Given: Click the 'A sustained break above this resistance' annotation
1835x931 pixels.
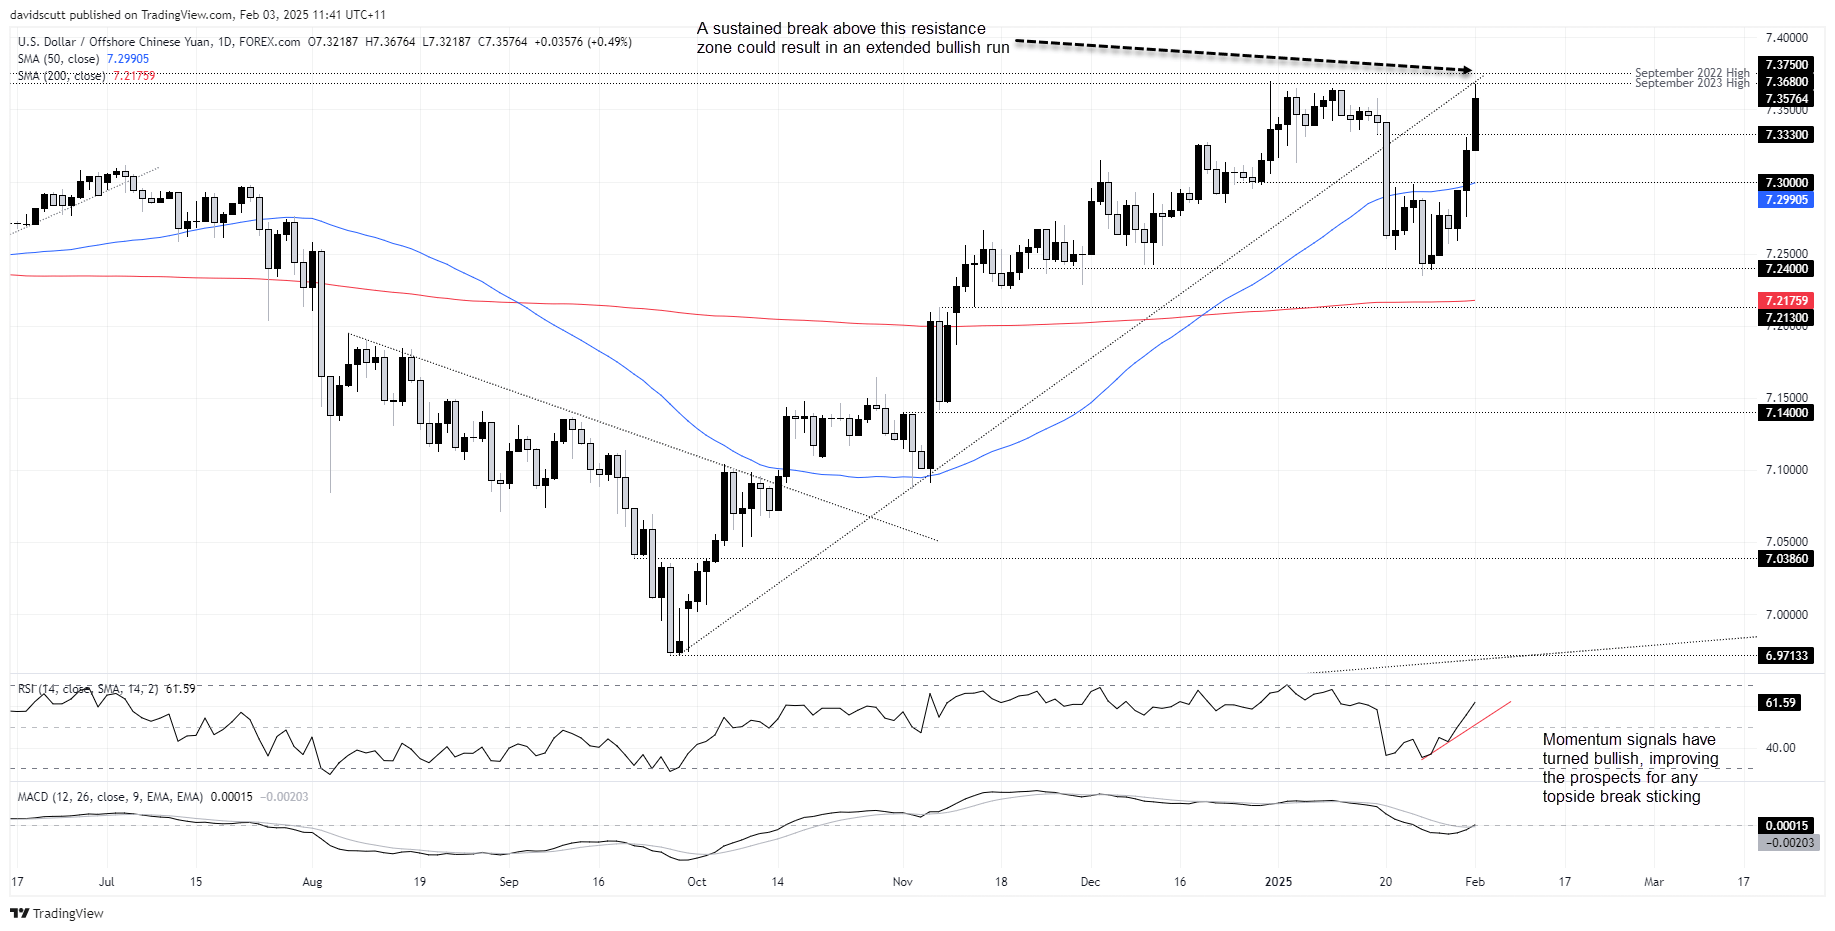Looking at the screenshot, I should [853, 38].
